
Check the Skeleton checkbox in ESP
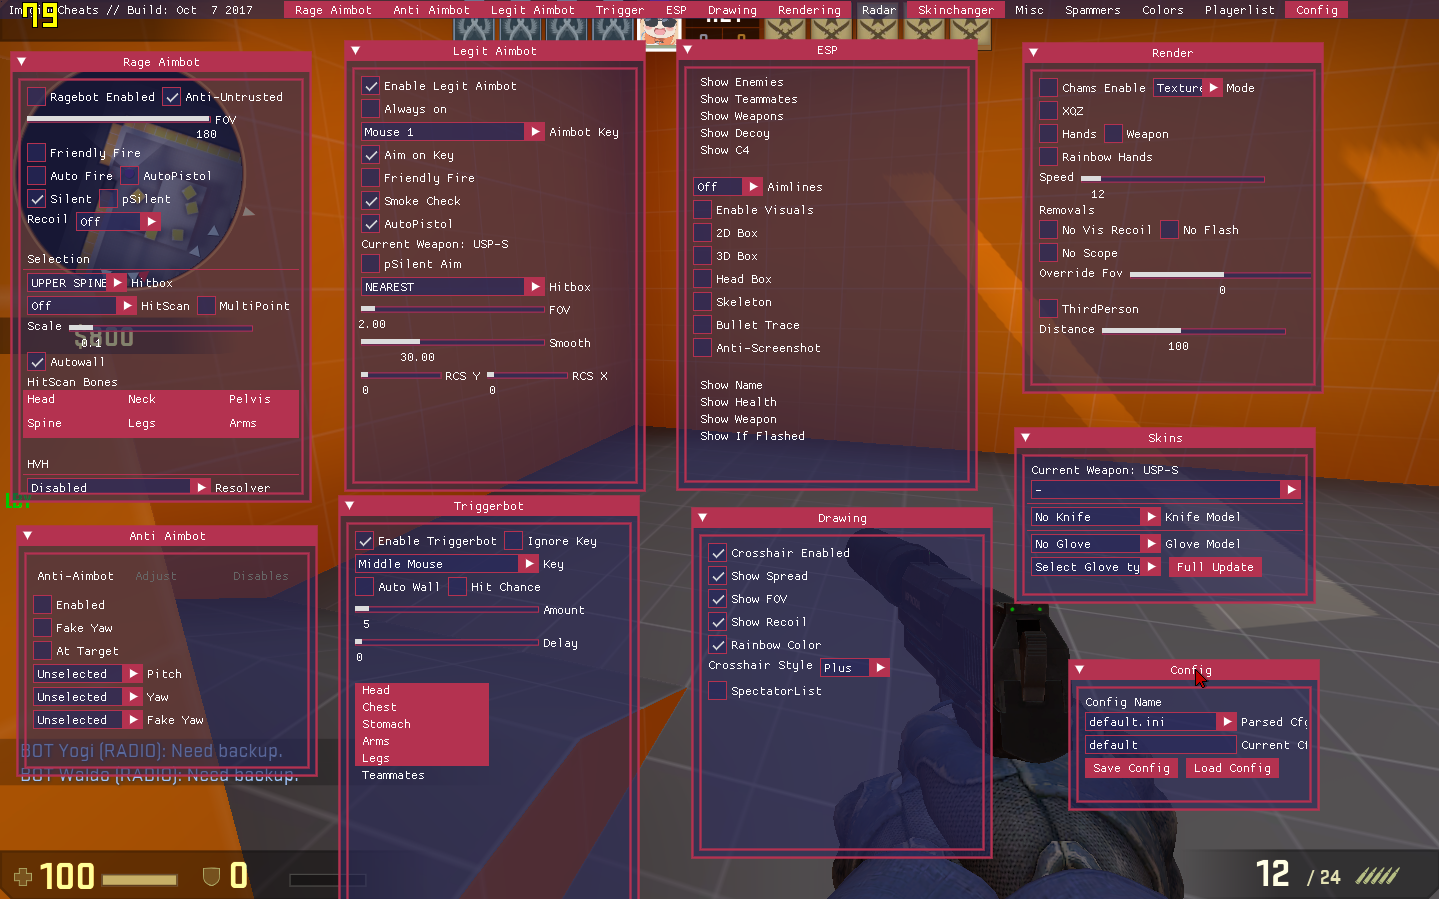pyautogui.click(x=702, y=301)
